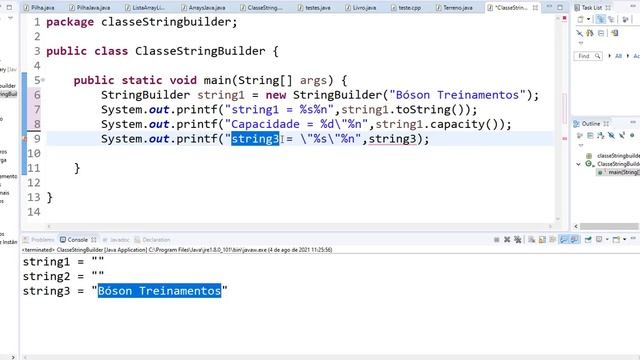Open Outline view menu chevron

(x=581, y=145)
